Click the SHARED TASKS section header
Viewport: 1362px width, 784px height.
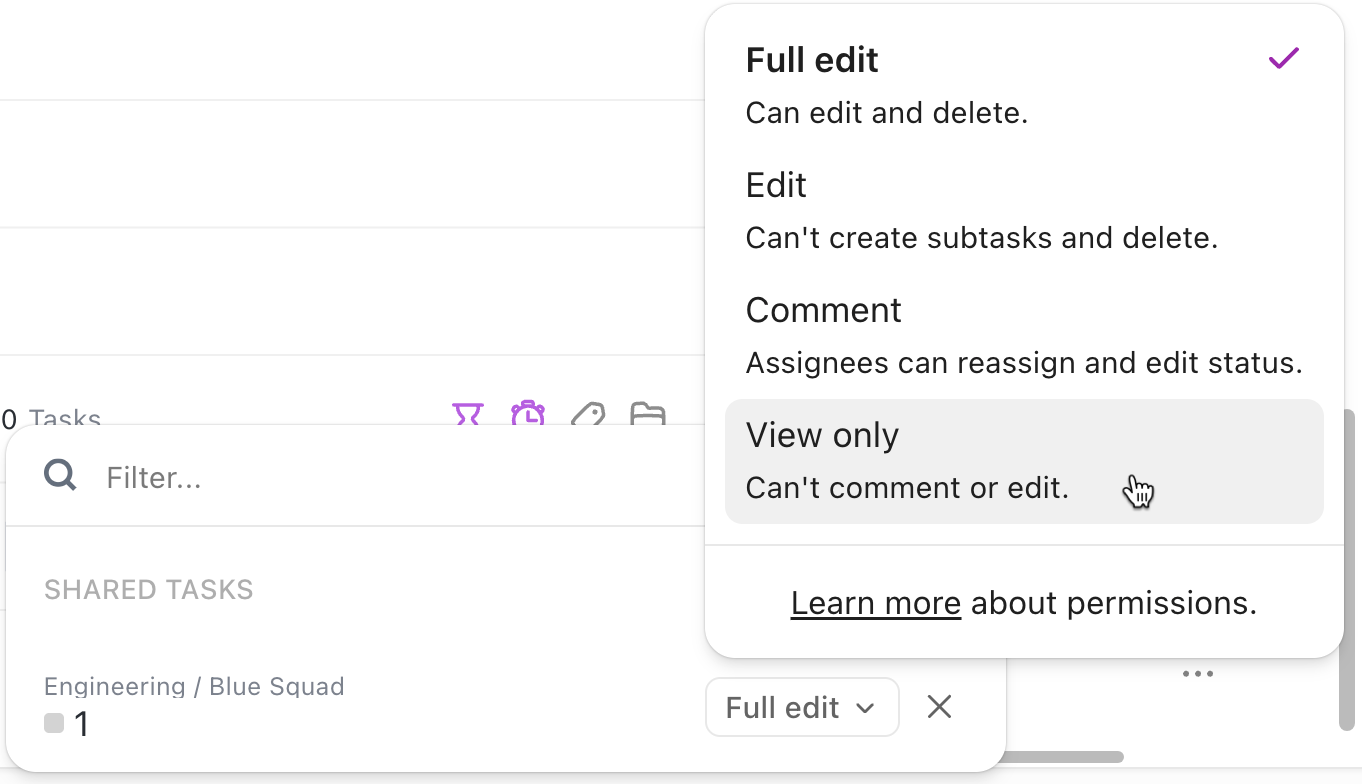148,589
